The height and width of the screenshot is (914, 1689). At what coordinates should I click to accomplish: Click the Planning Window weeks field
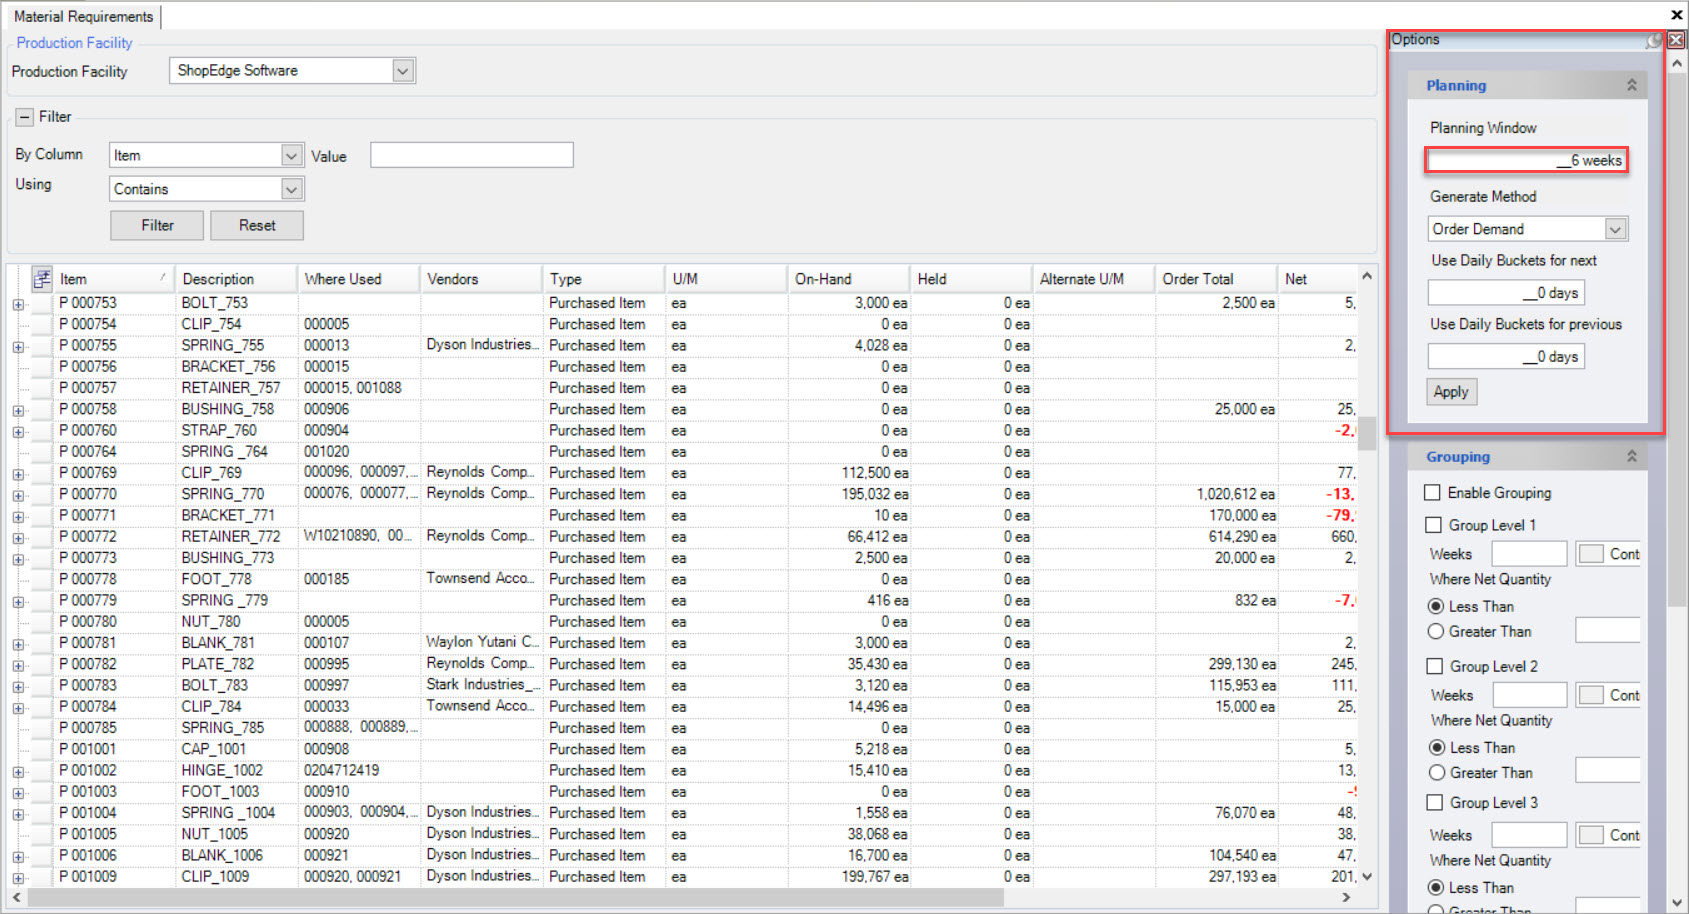1527,160
